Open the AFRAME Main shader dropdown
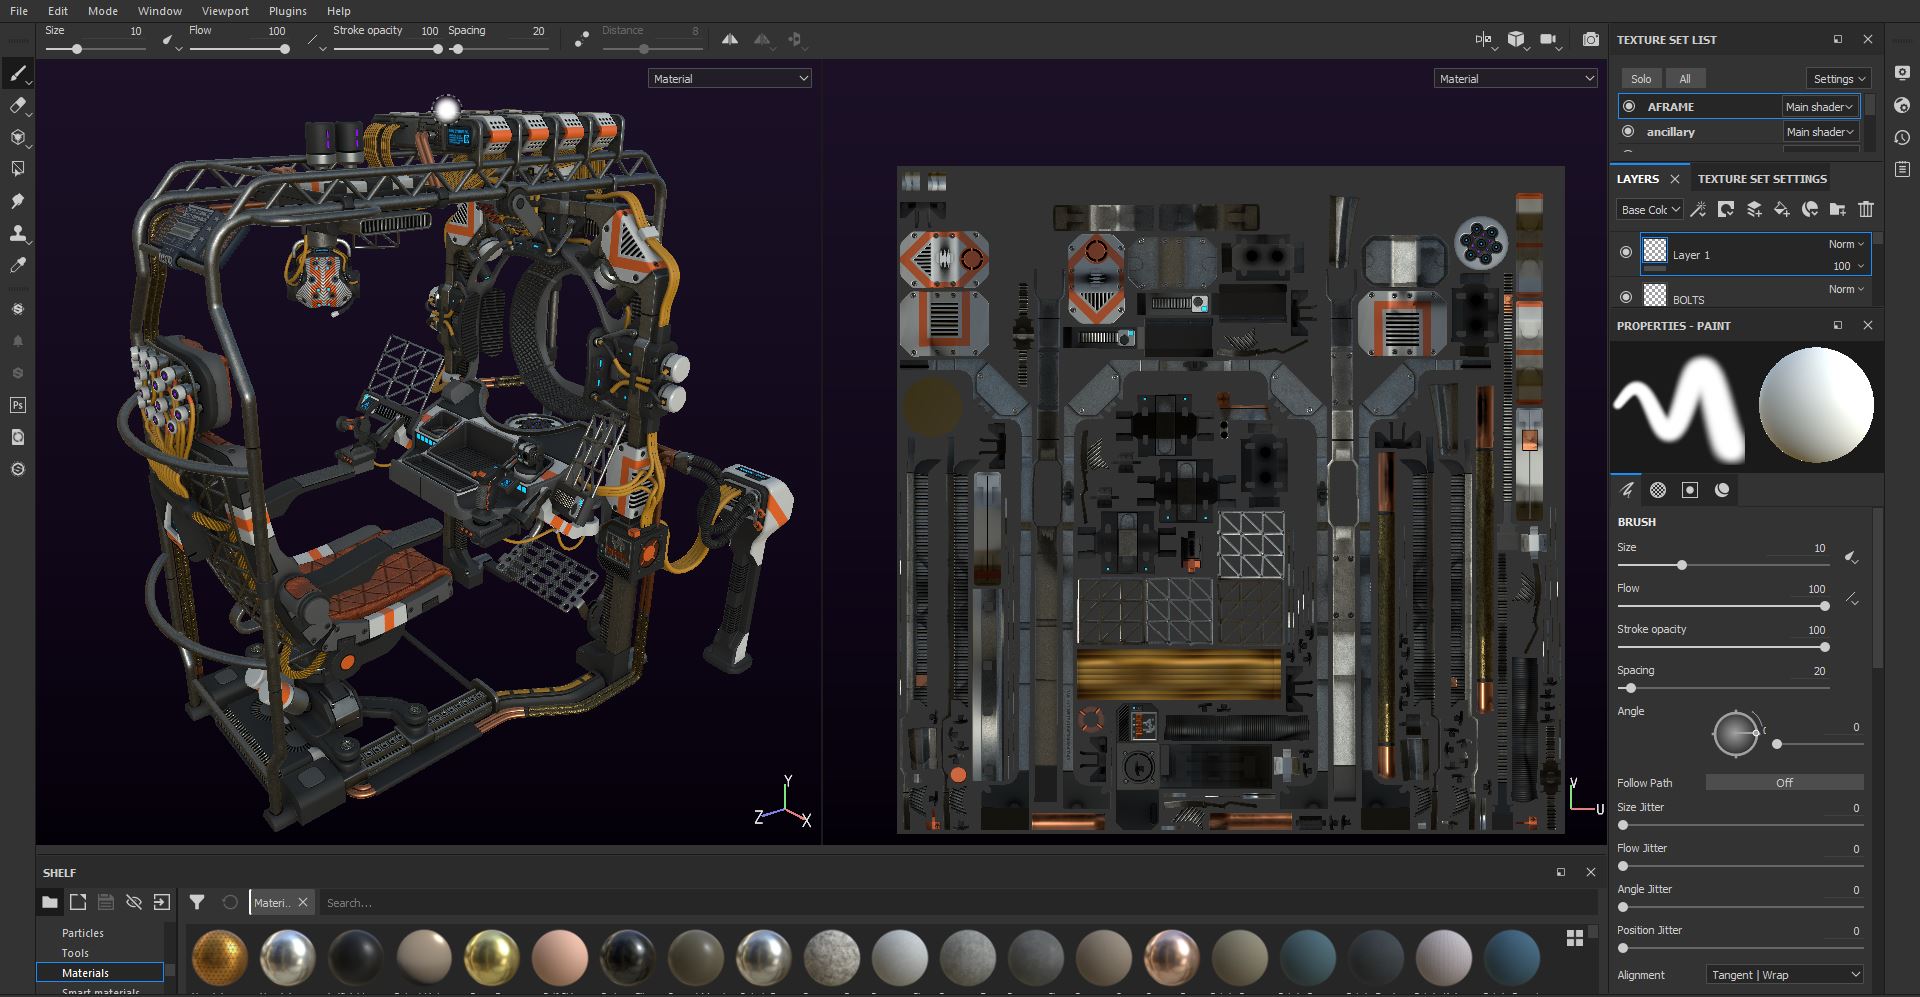 (x=1819, y=107)
